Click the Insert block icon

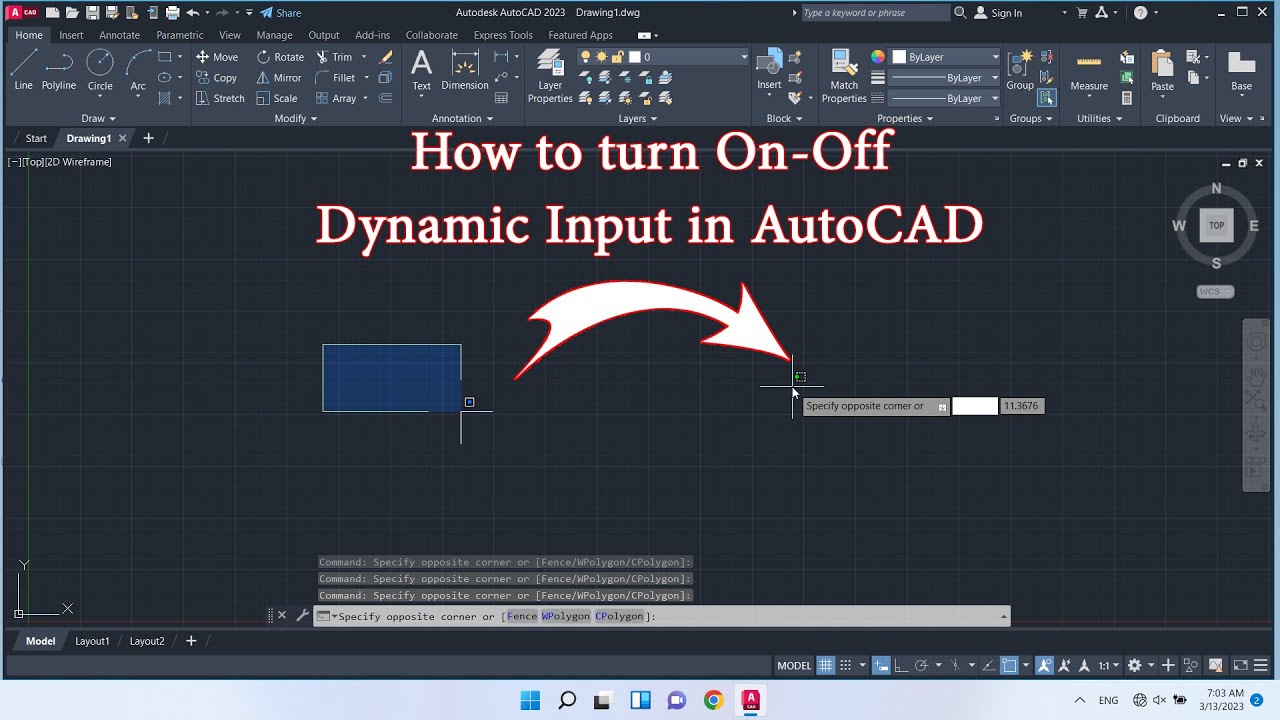pyautogui.click(x=769, y=70)
